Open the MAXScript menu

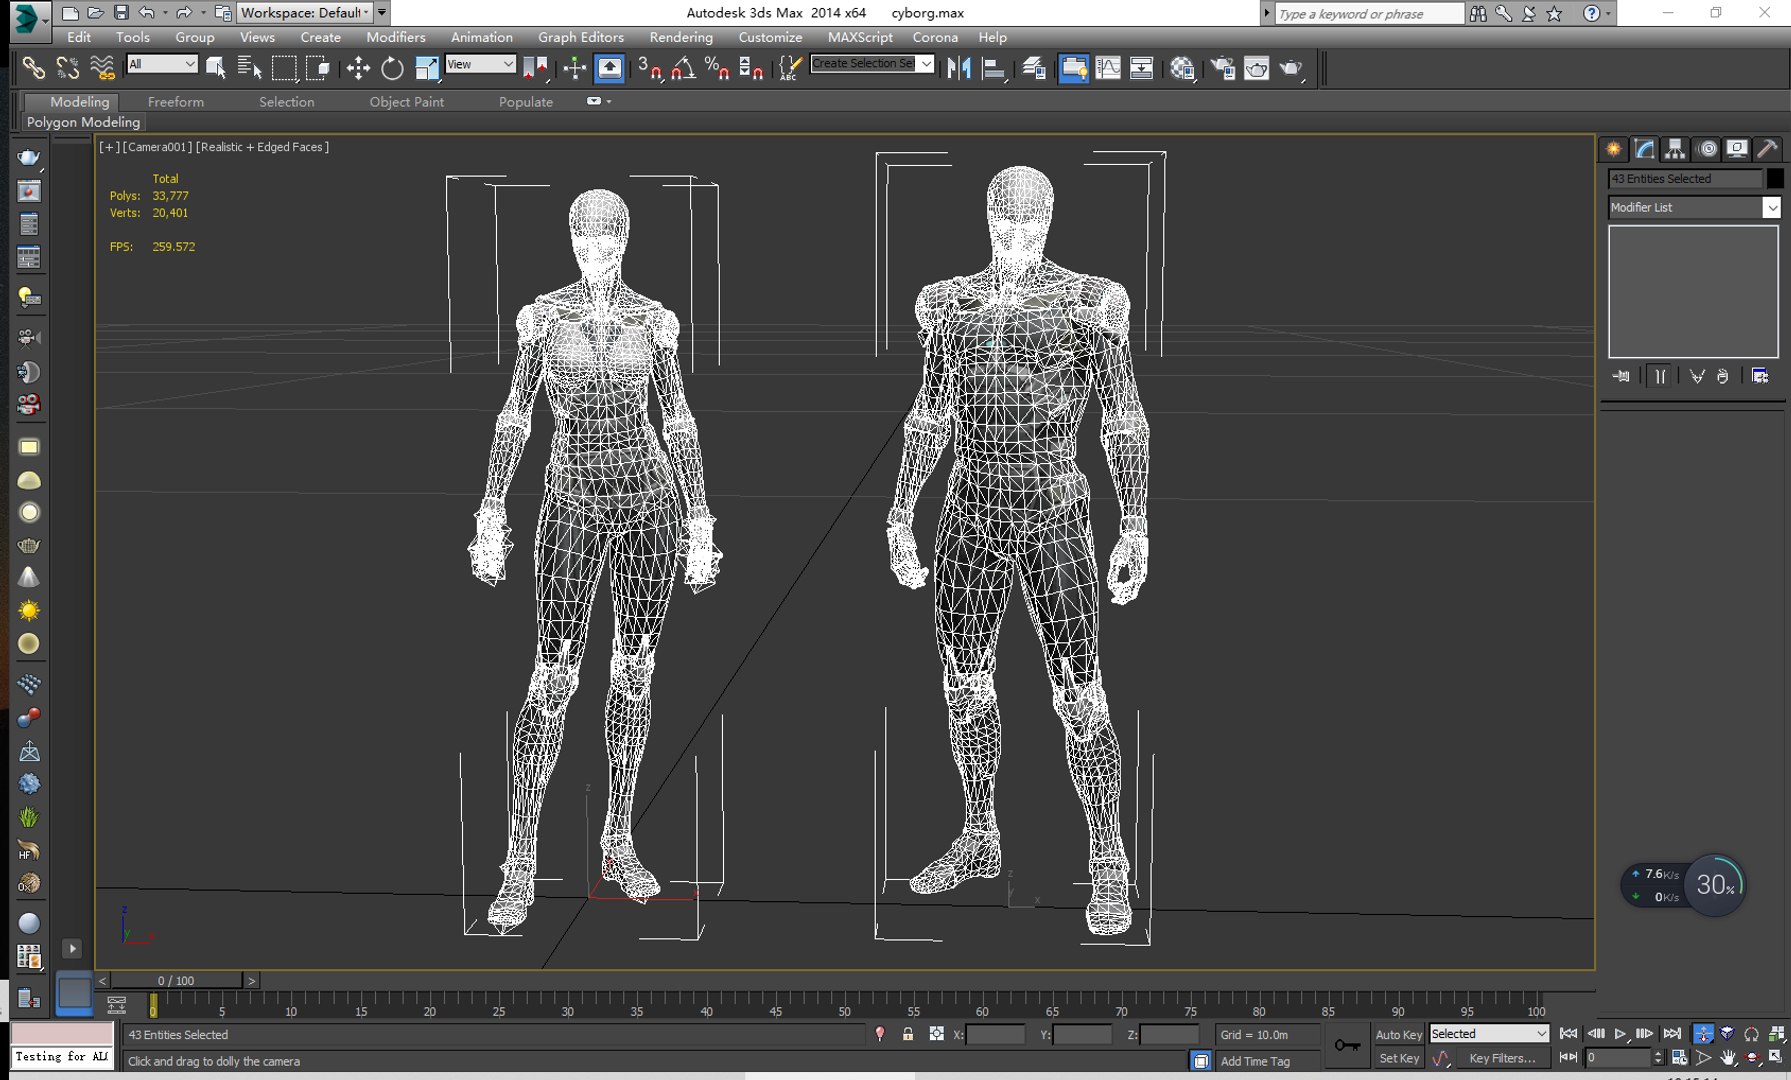click(860, 37)
